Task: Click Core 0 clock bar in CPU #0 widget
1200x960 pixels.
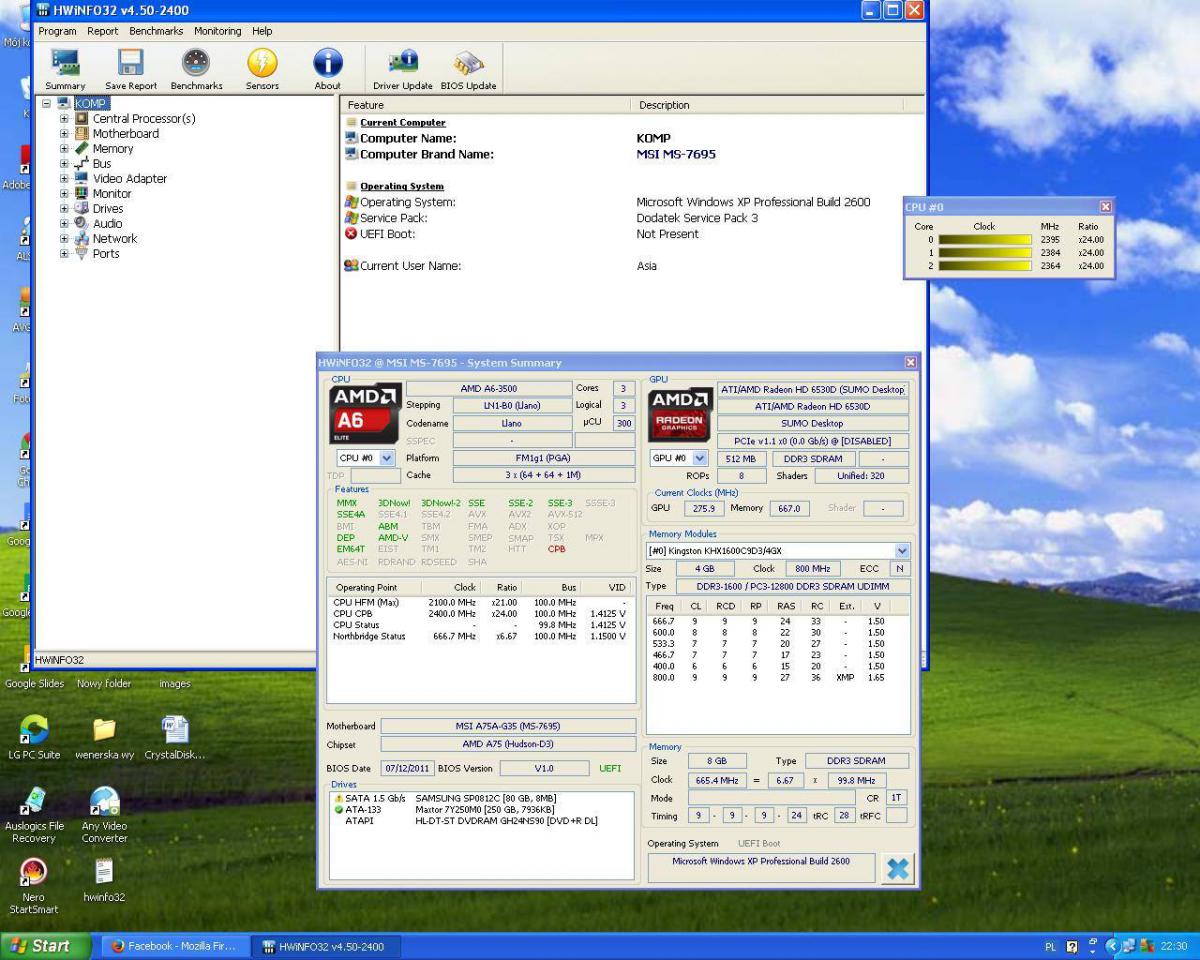Action: (x=984, y=240)
